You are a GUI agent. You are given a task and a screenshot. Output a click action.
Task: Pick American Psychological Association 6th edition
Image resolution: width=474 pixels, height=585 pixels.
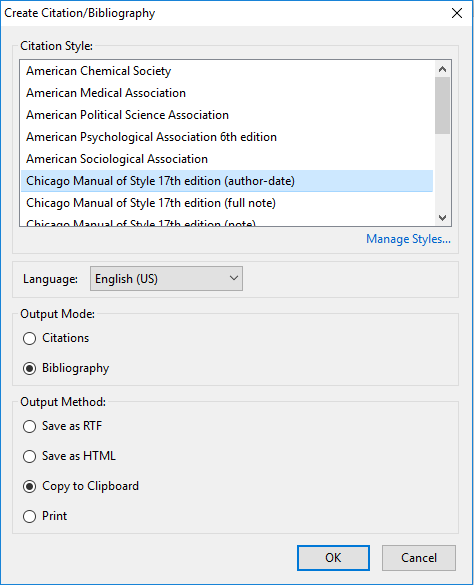click(x=227, y=137)
